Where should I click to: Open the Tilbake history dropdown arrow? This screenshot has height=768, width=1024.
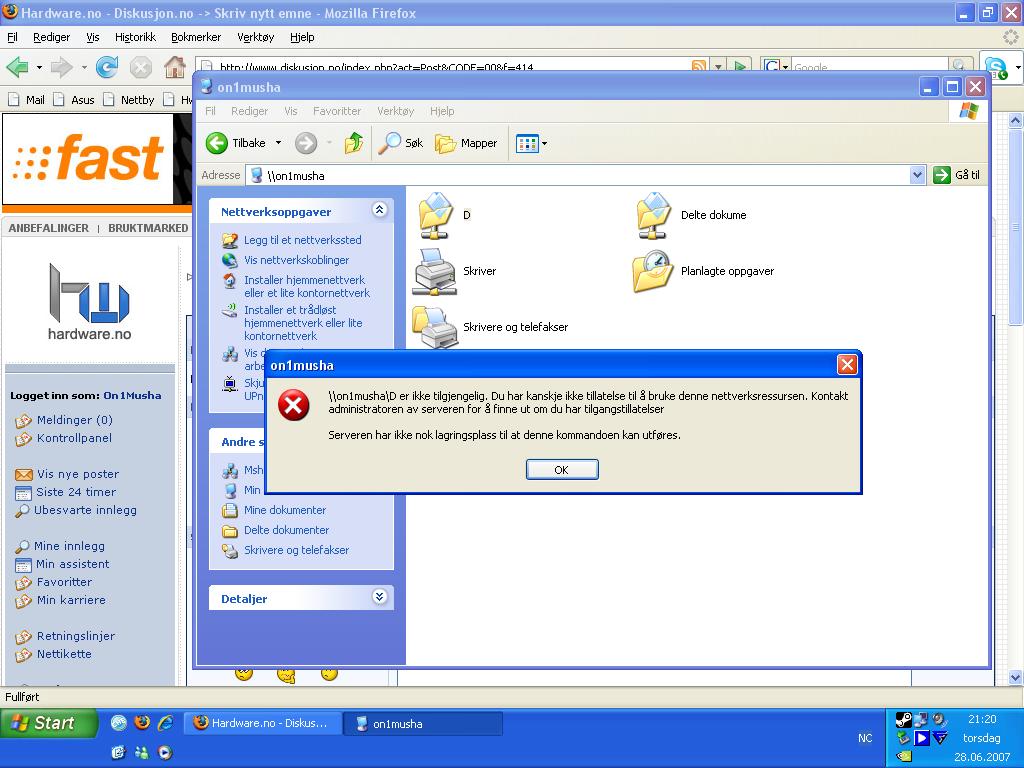pyautogui.click(x=278, y=143)
